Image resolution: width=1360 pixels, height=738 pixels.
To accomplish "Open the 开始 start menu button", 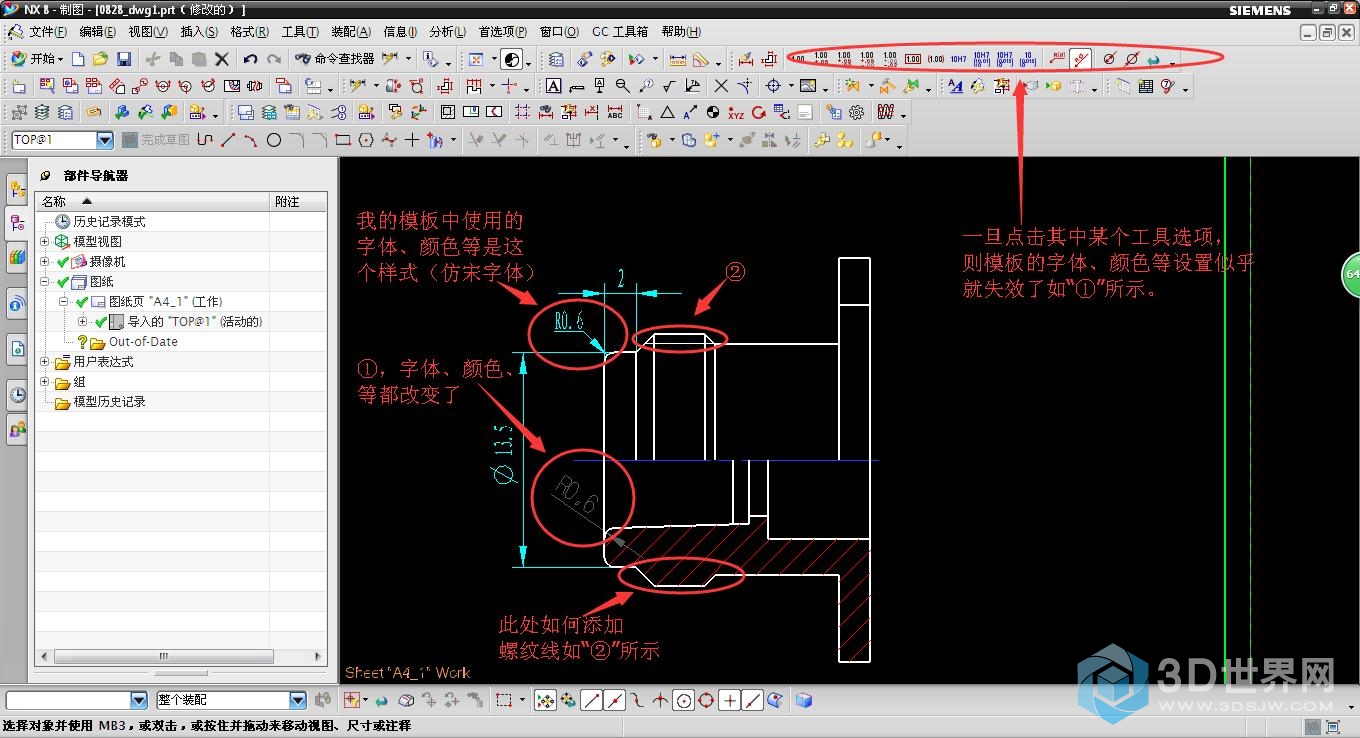I will pyautogui.click(x=37, y=59).
